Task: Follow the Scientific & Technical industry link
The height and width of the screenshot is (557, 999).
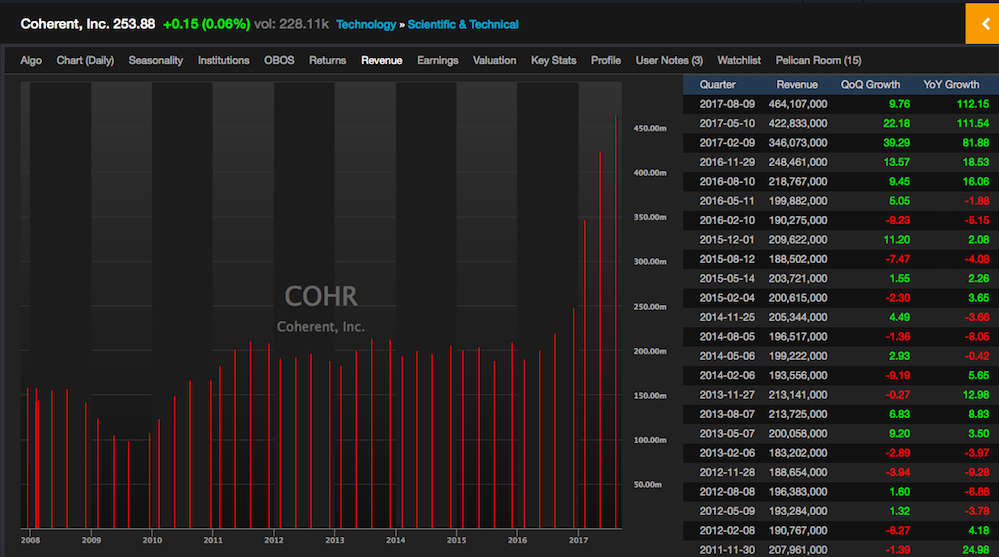Action: click(463, 24)
